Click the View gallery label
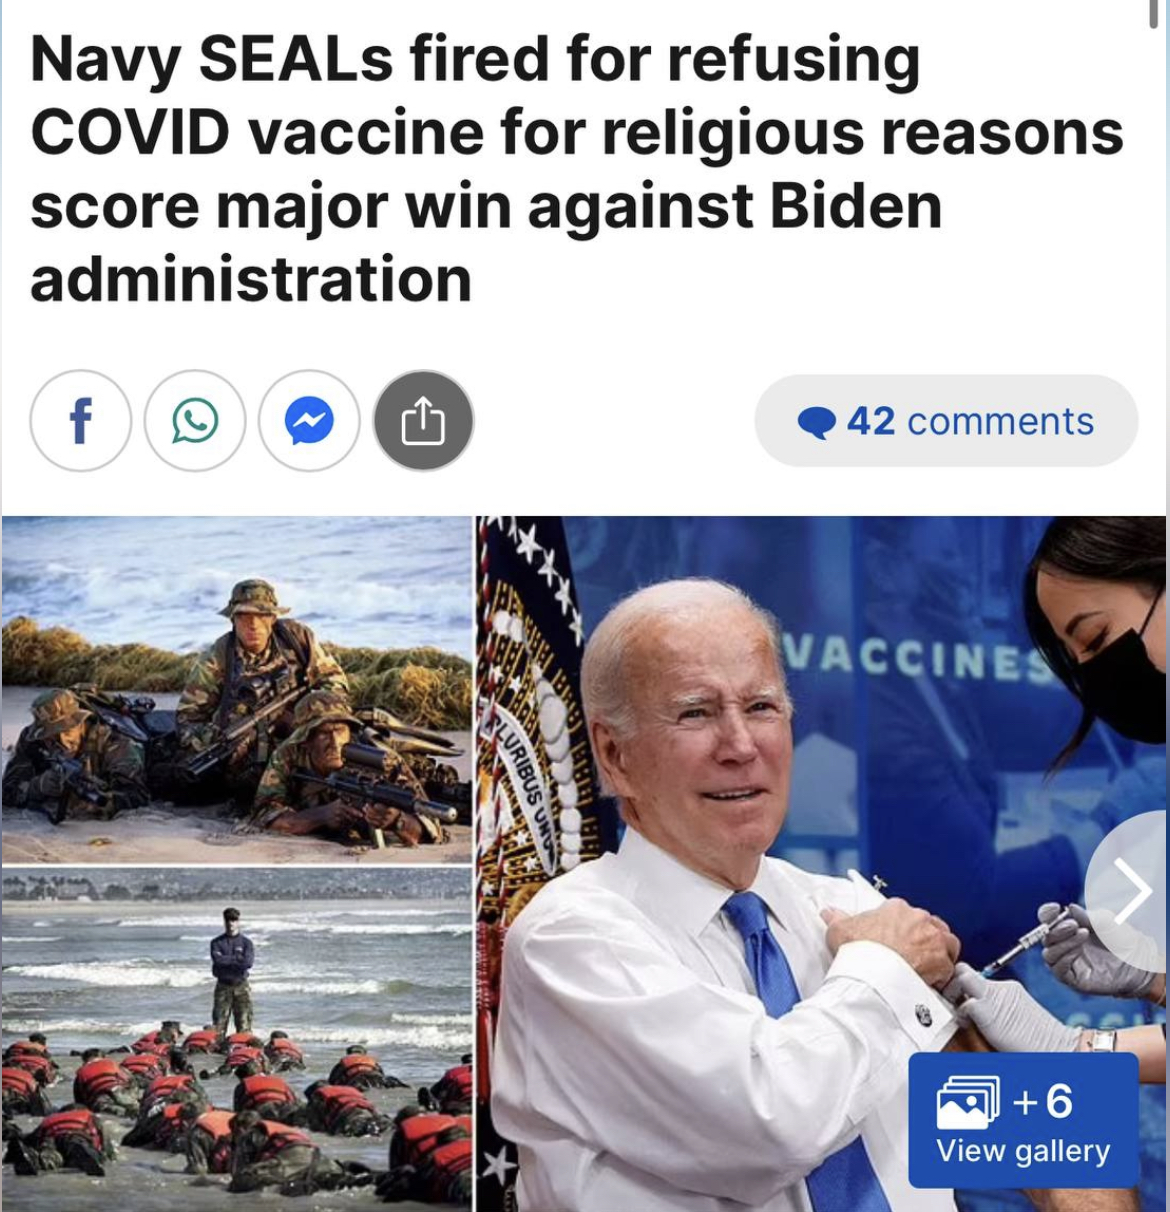 [1023, 1151]
